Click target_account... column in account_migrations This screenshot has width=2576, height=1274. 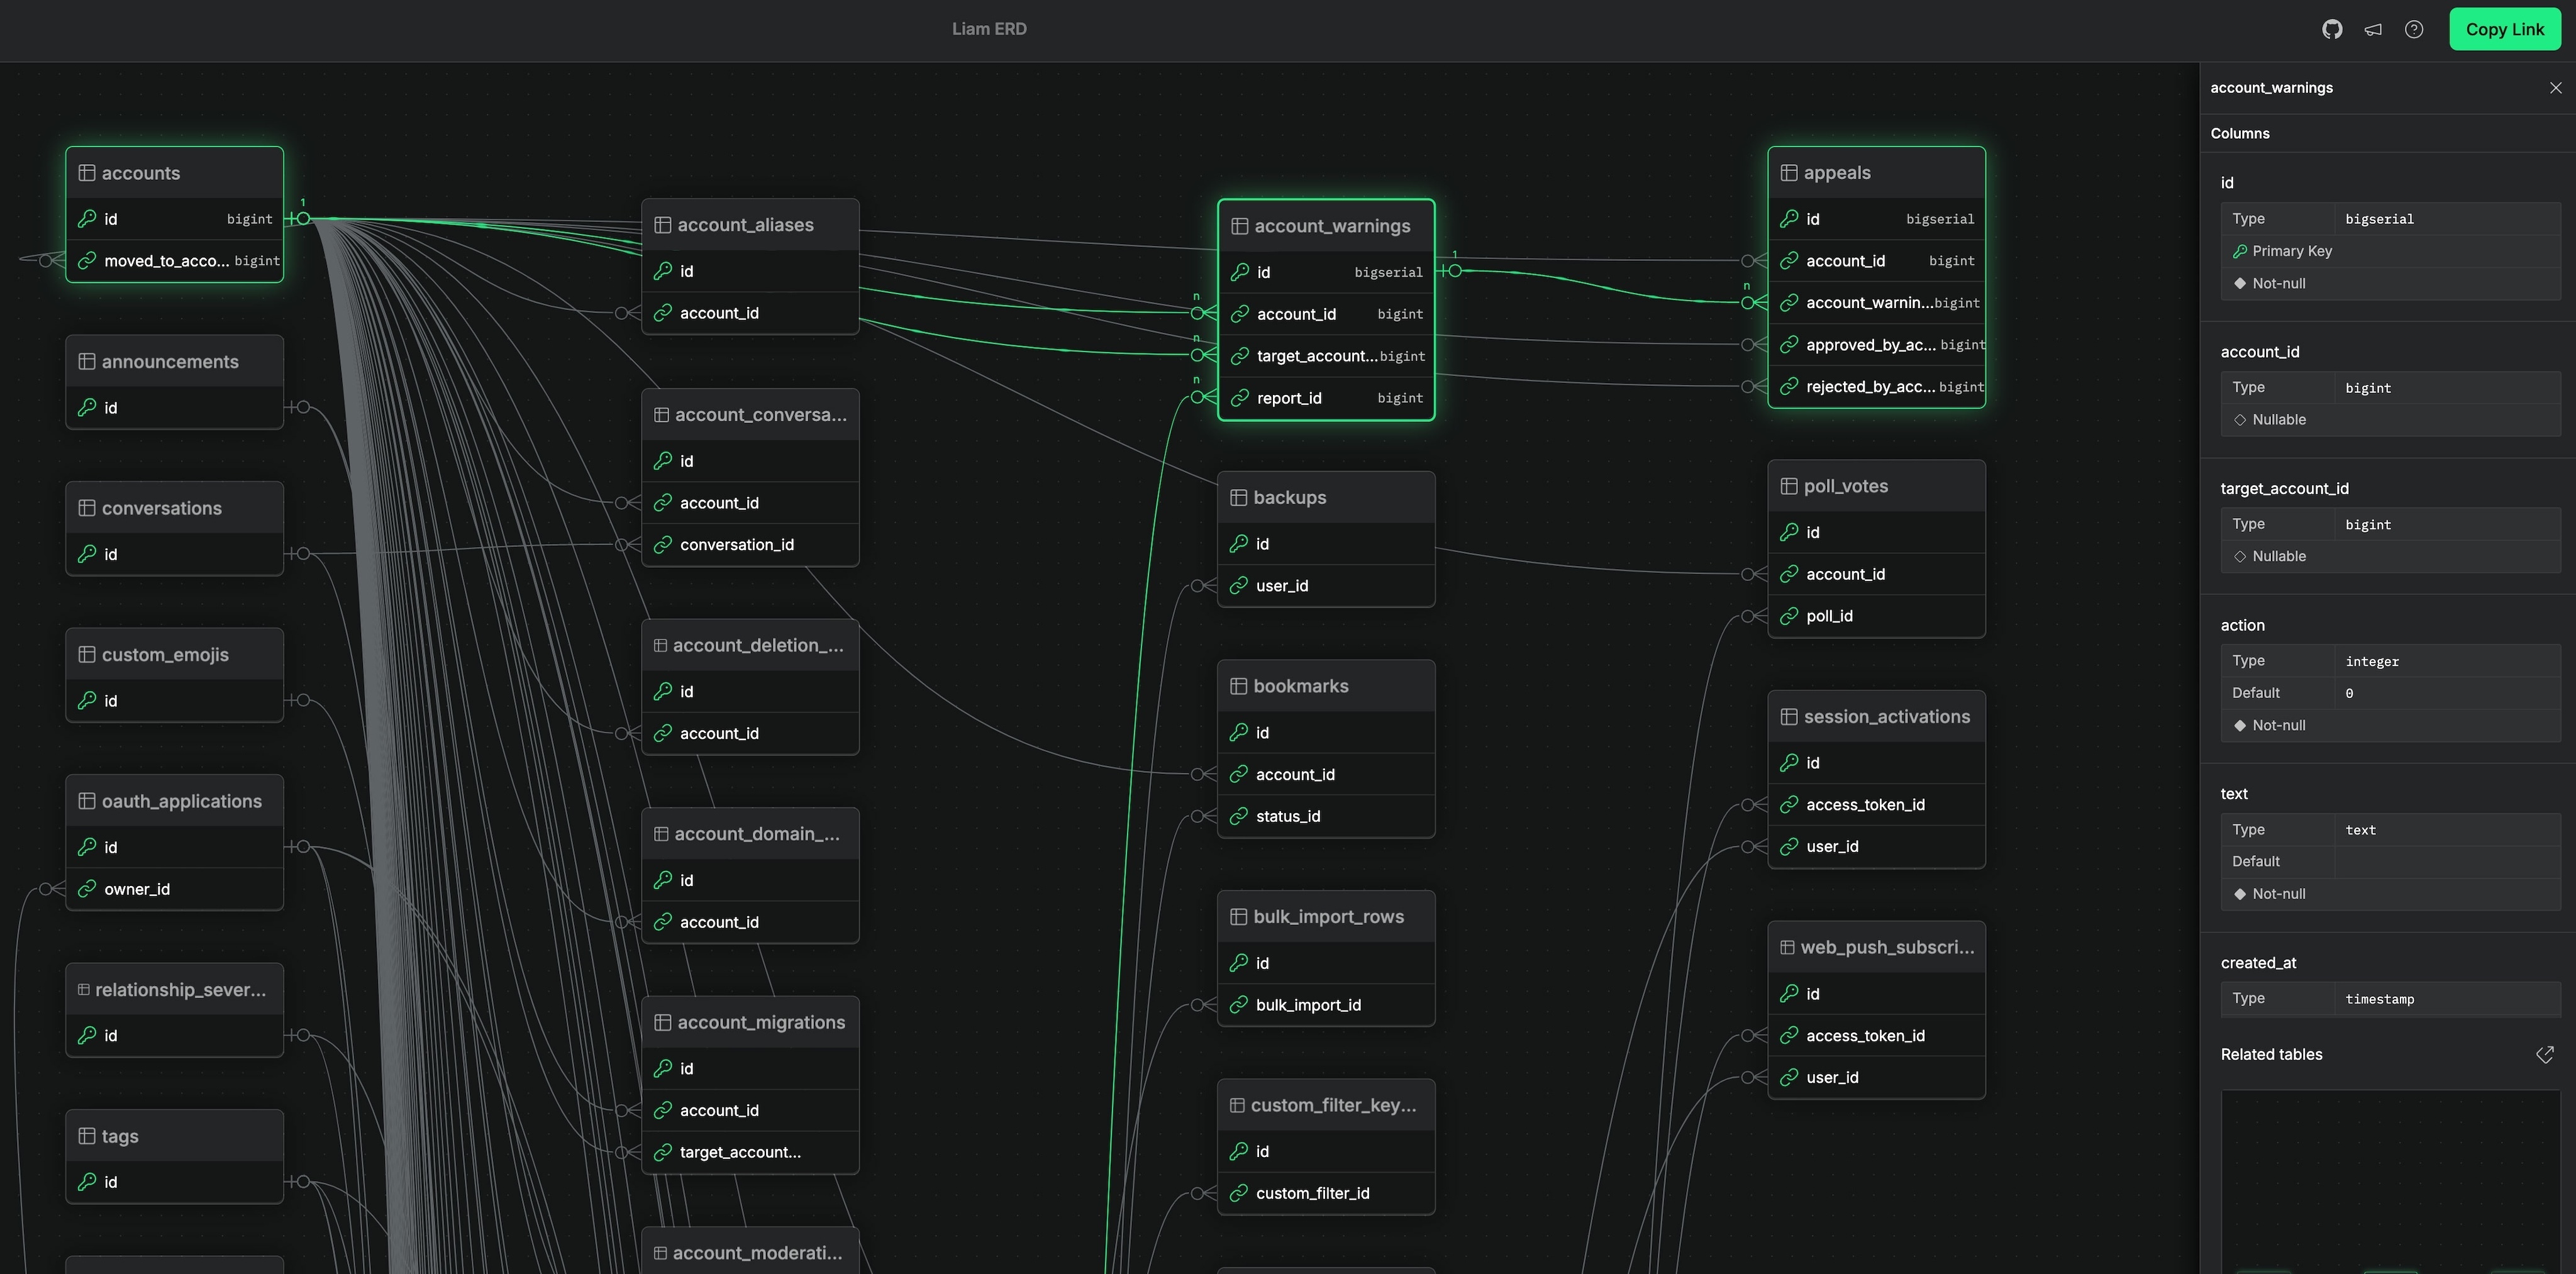[750, 1152]
